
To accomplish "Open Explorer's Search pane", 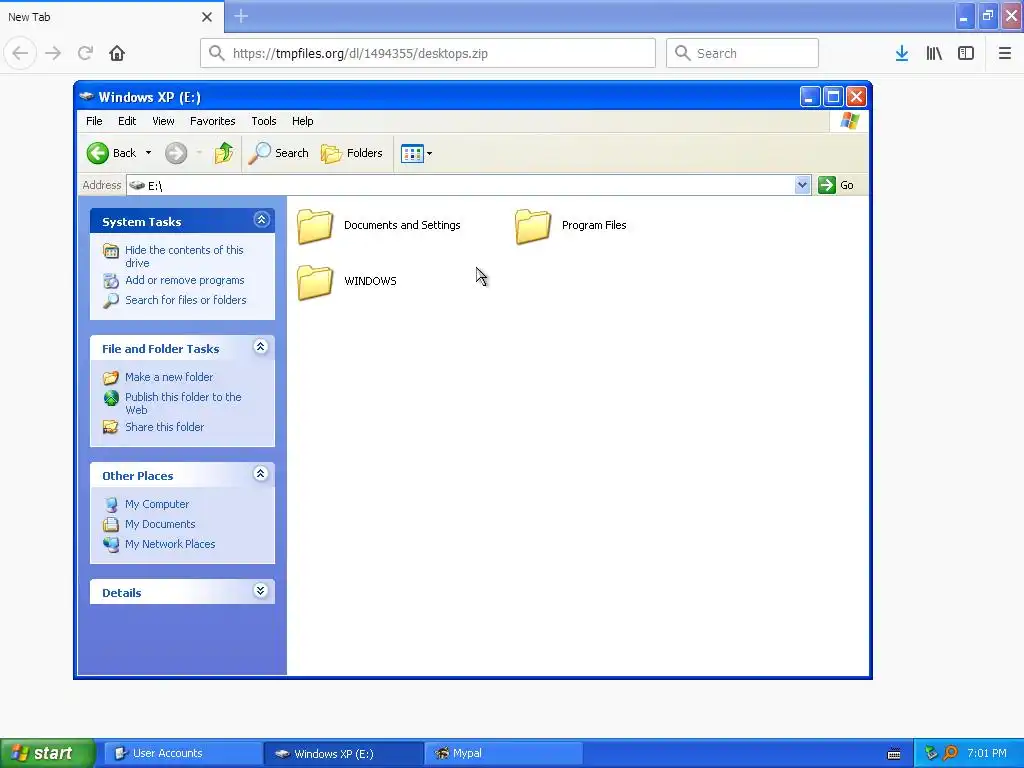I will click(279, 153).
